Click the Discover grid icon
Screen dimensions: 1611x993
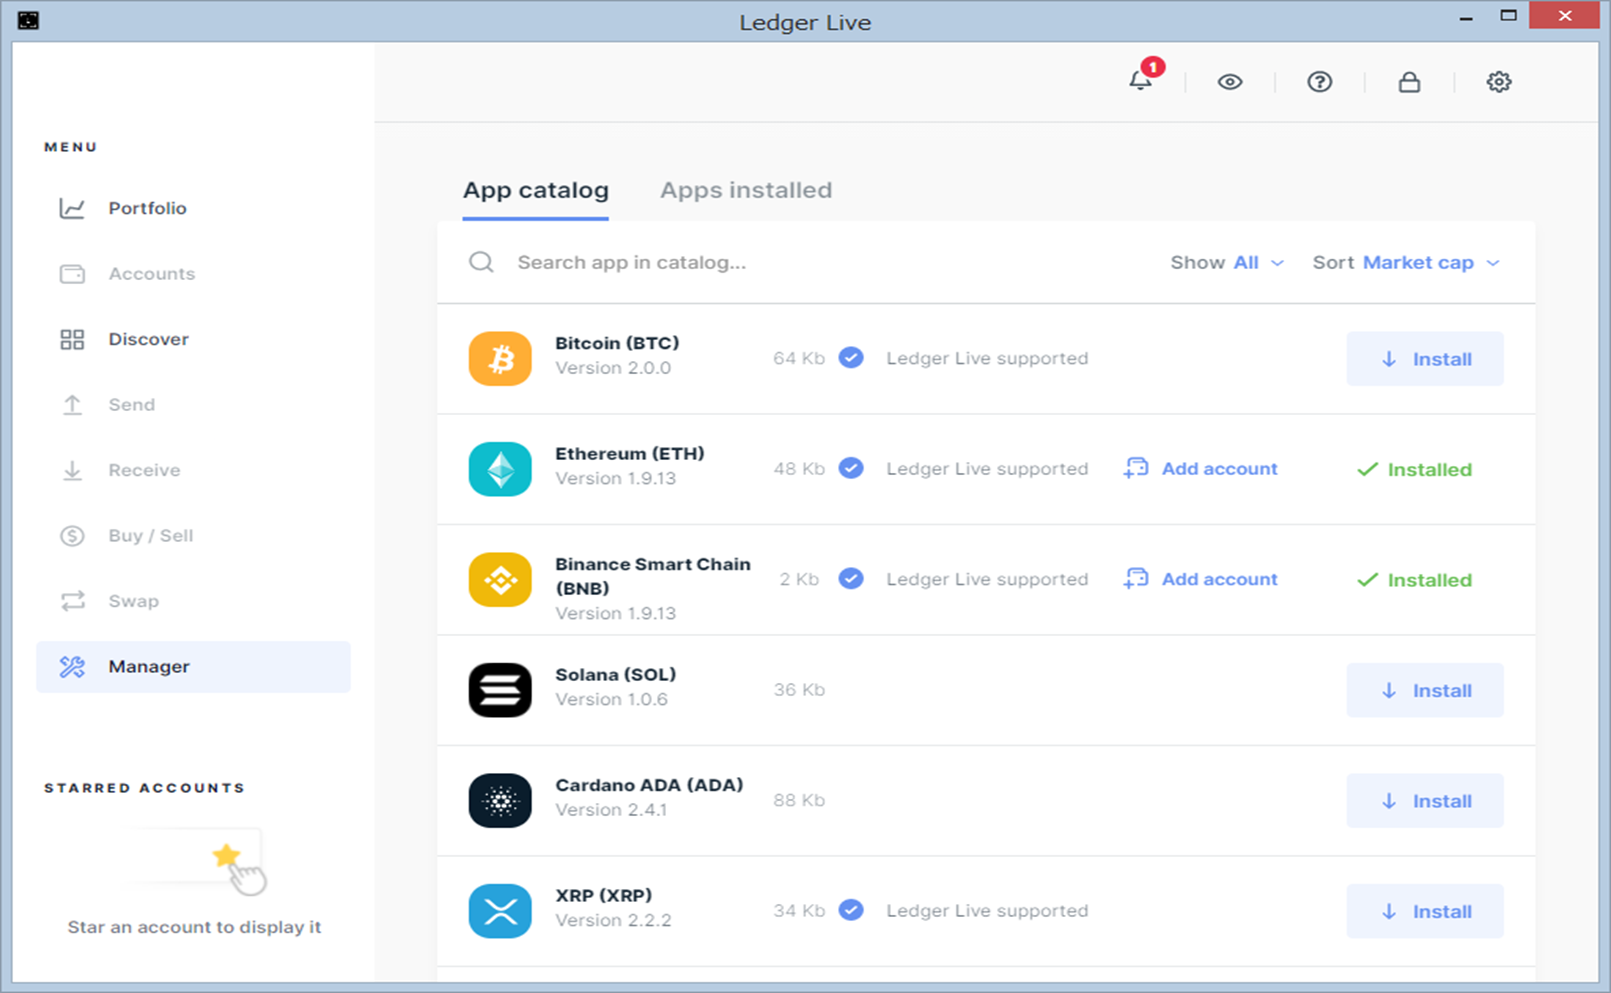point(72,339)
